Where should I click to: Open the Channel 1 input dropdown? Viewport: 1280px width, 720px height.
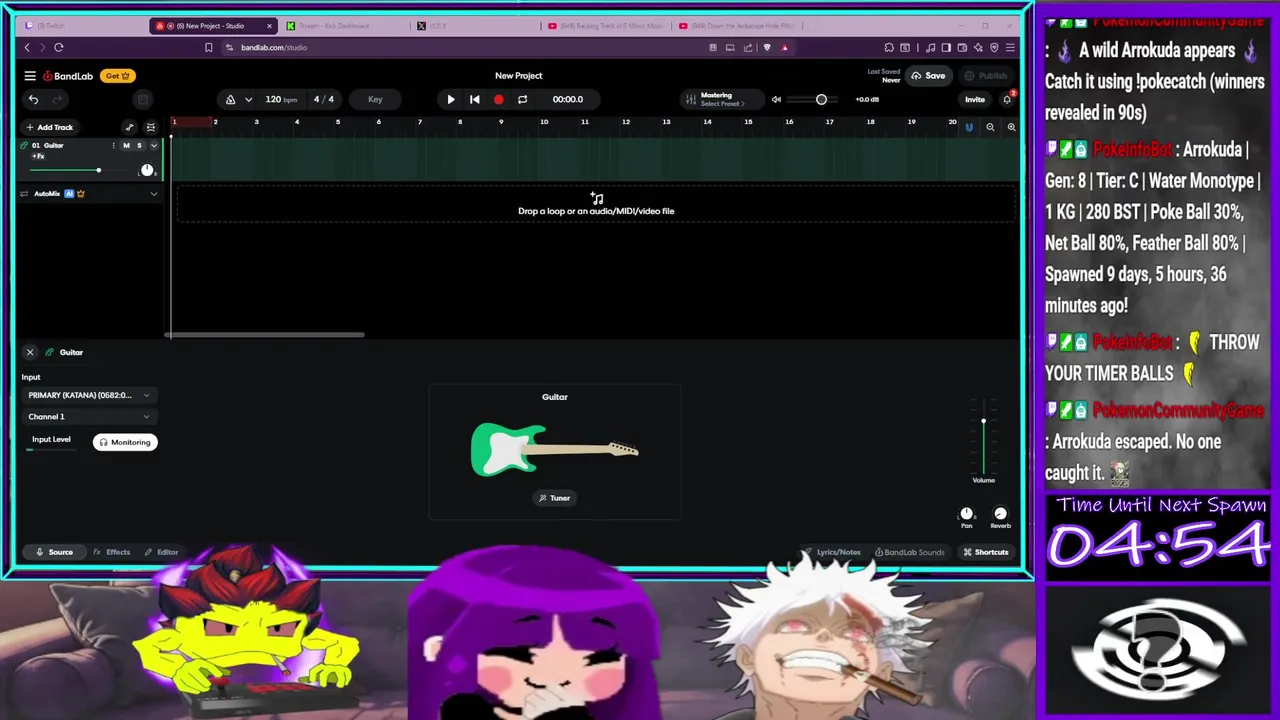click(88, 417)
